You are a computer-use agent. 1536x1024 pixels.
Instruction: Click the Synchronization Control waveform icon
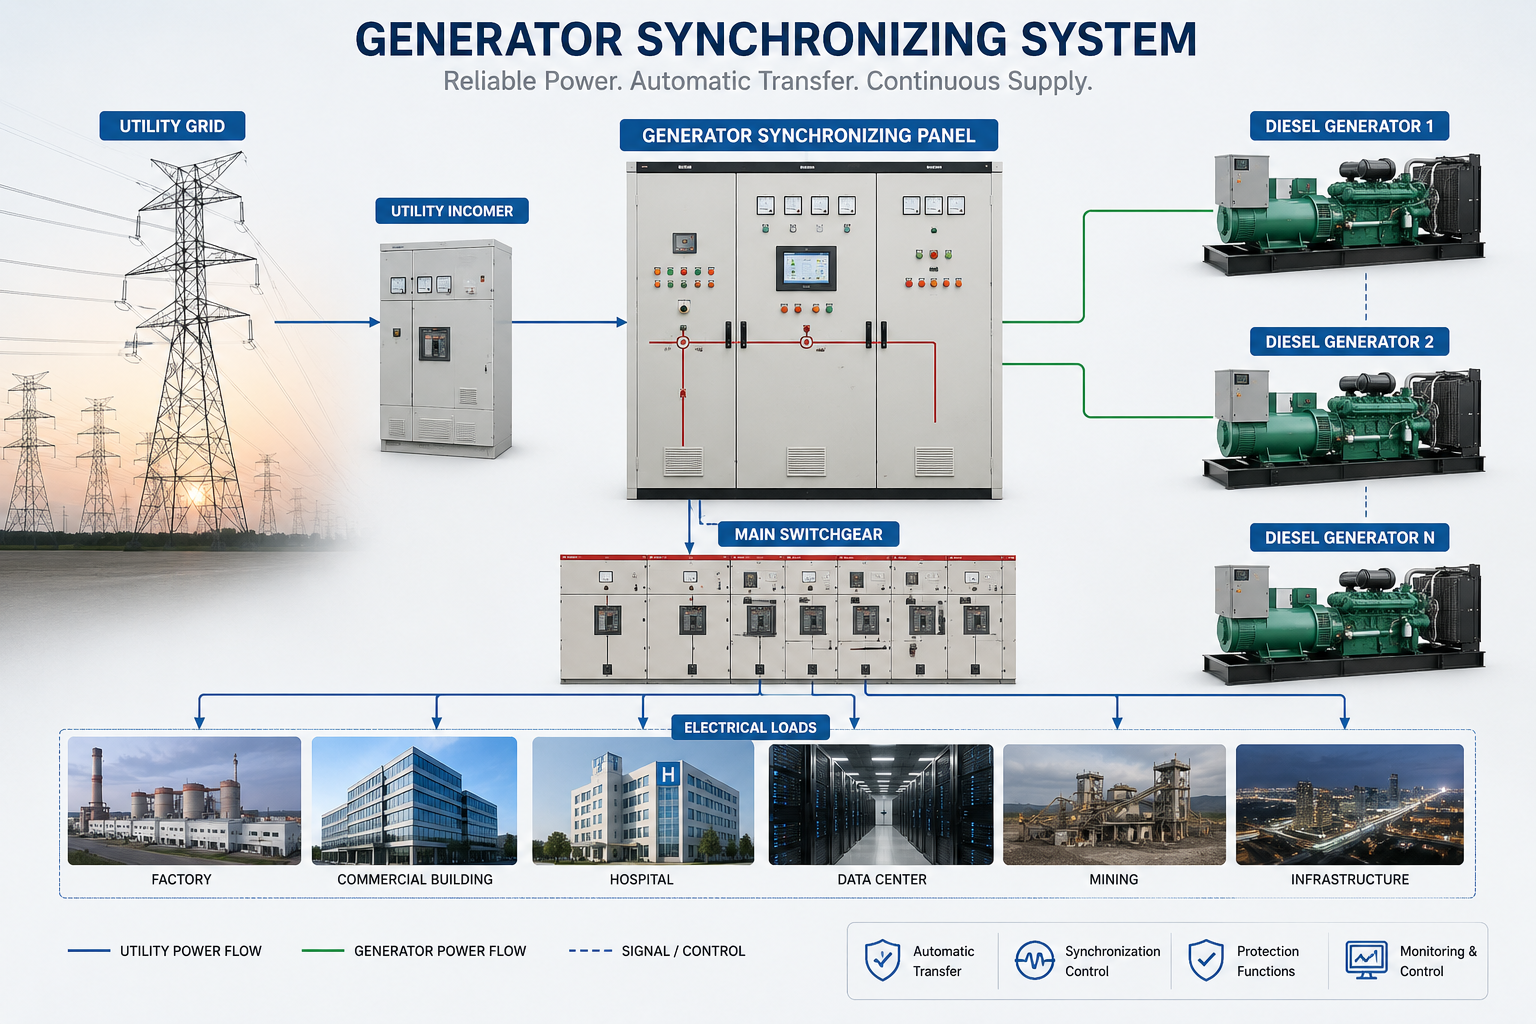[x=1034, y=960]
